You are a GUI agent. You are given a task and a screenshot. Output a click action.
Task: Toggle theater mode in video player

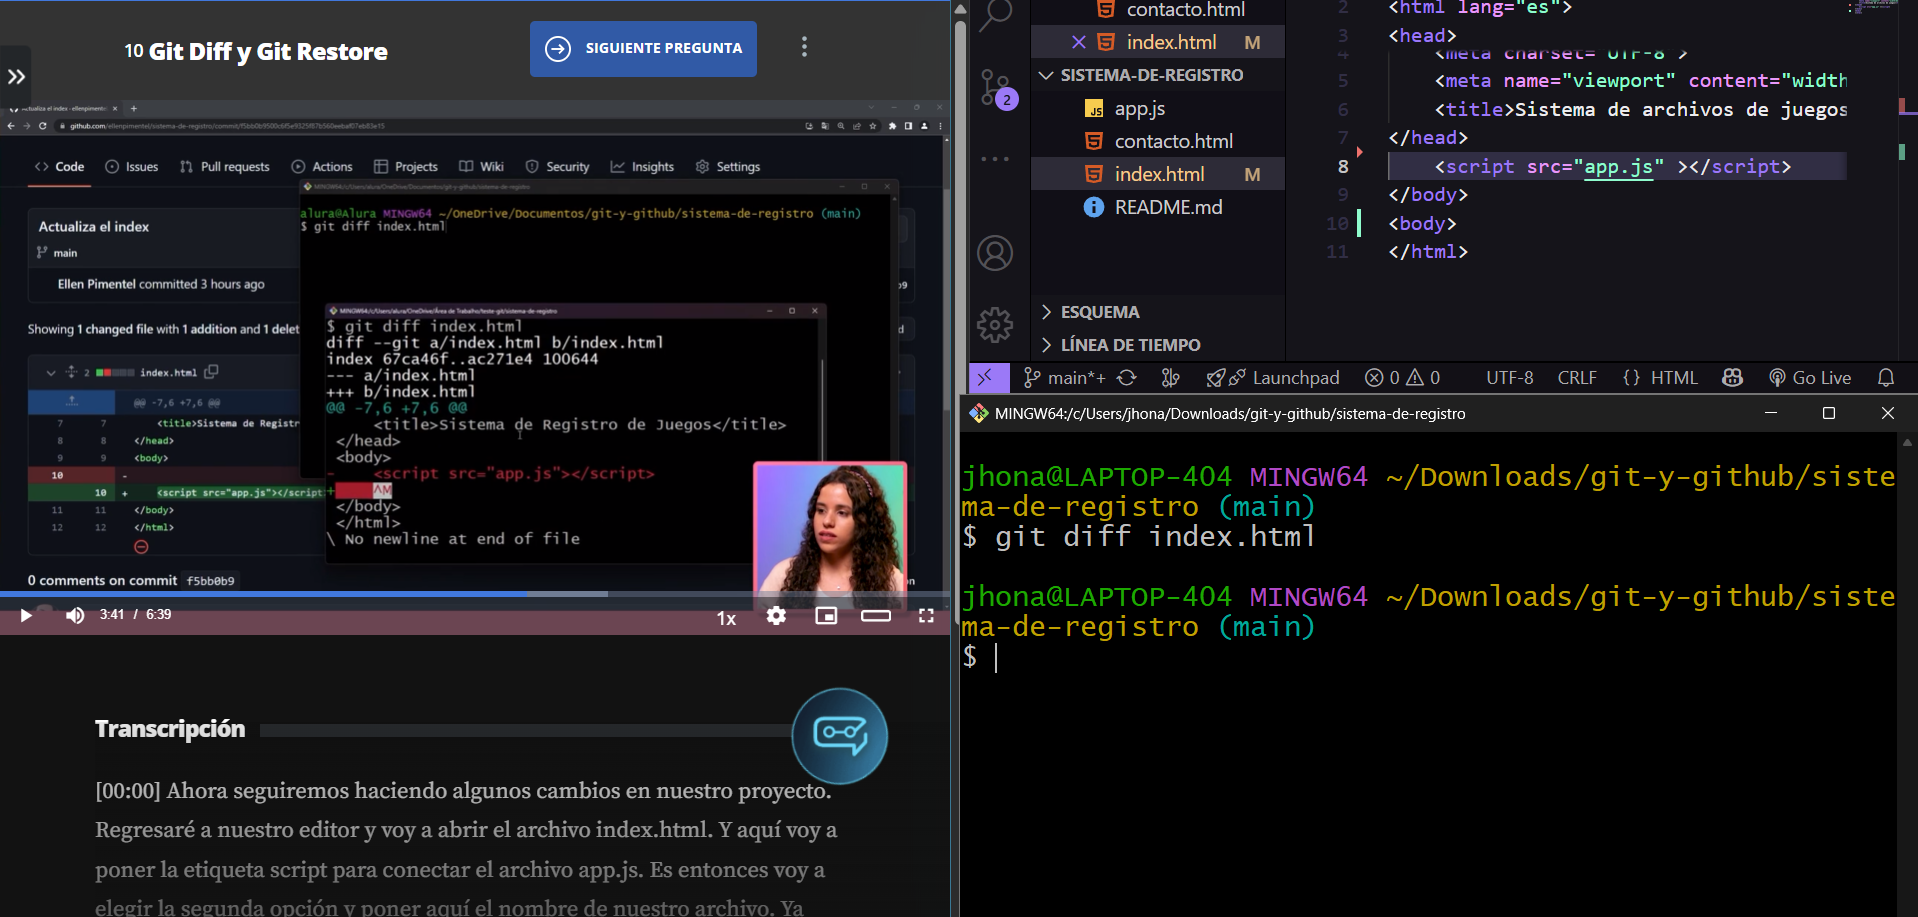click(x=876, y=616)
